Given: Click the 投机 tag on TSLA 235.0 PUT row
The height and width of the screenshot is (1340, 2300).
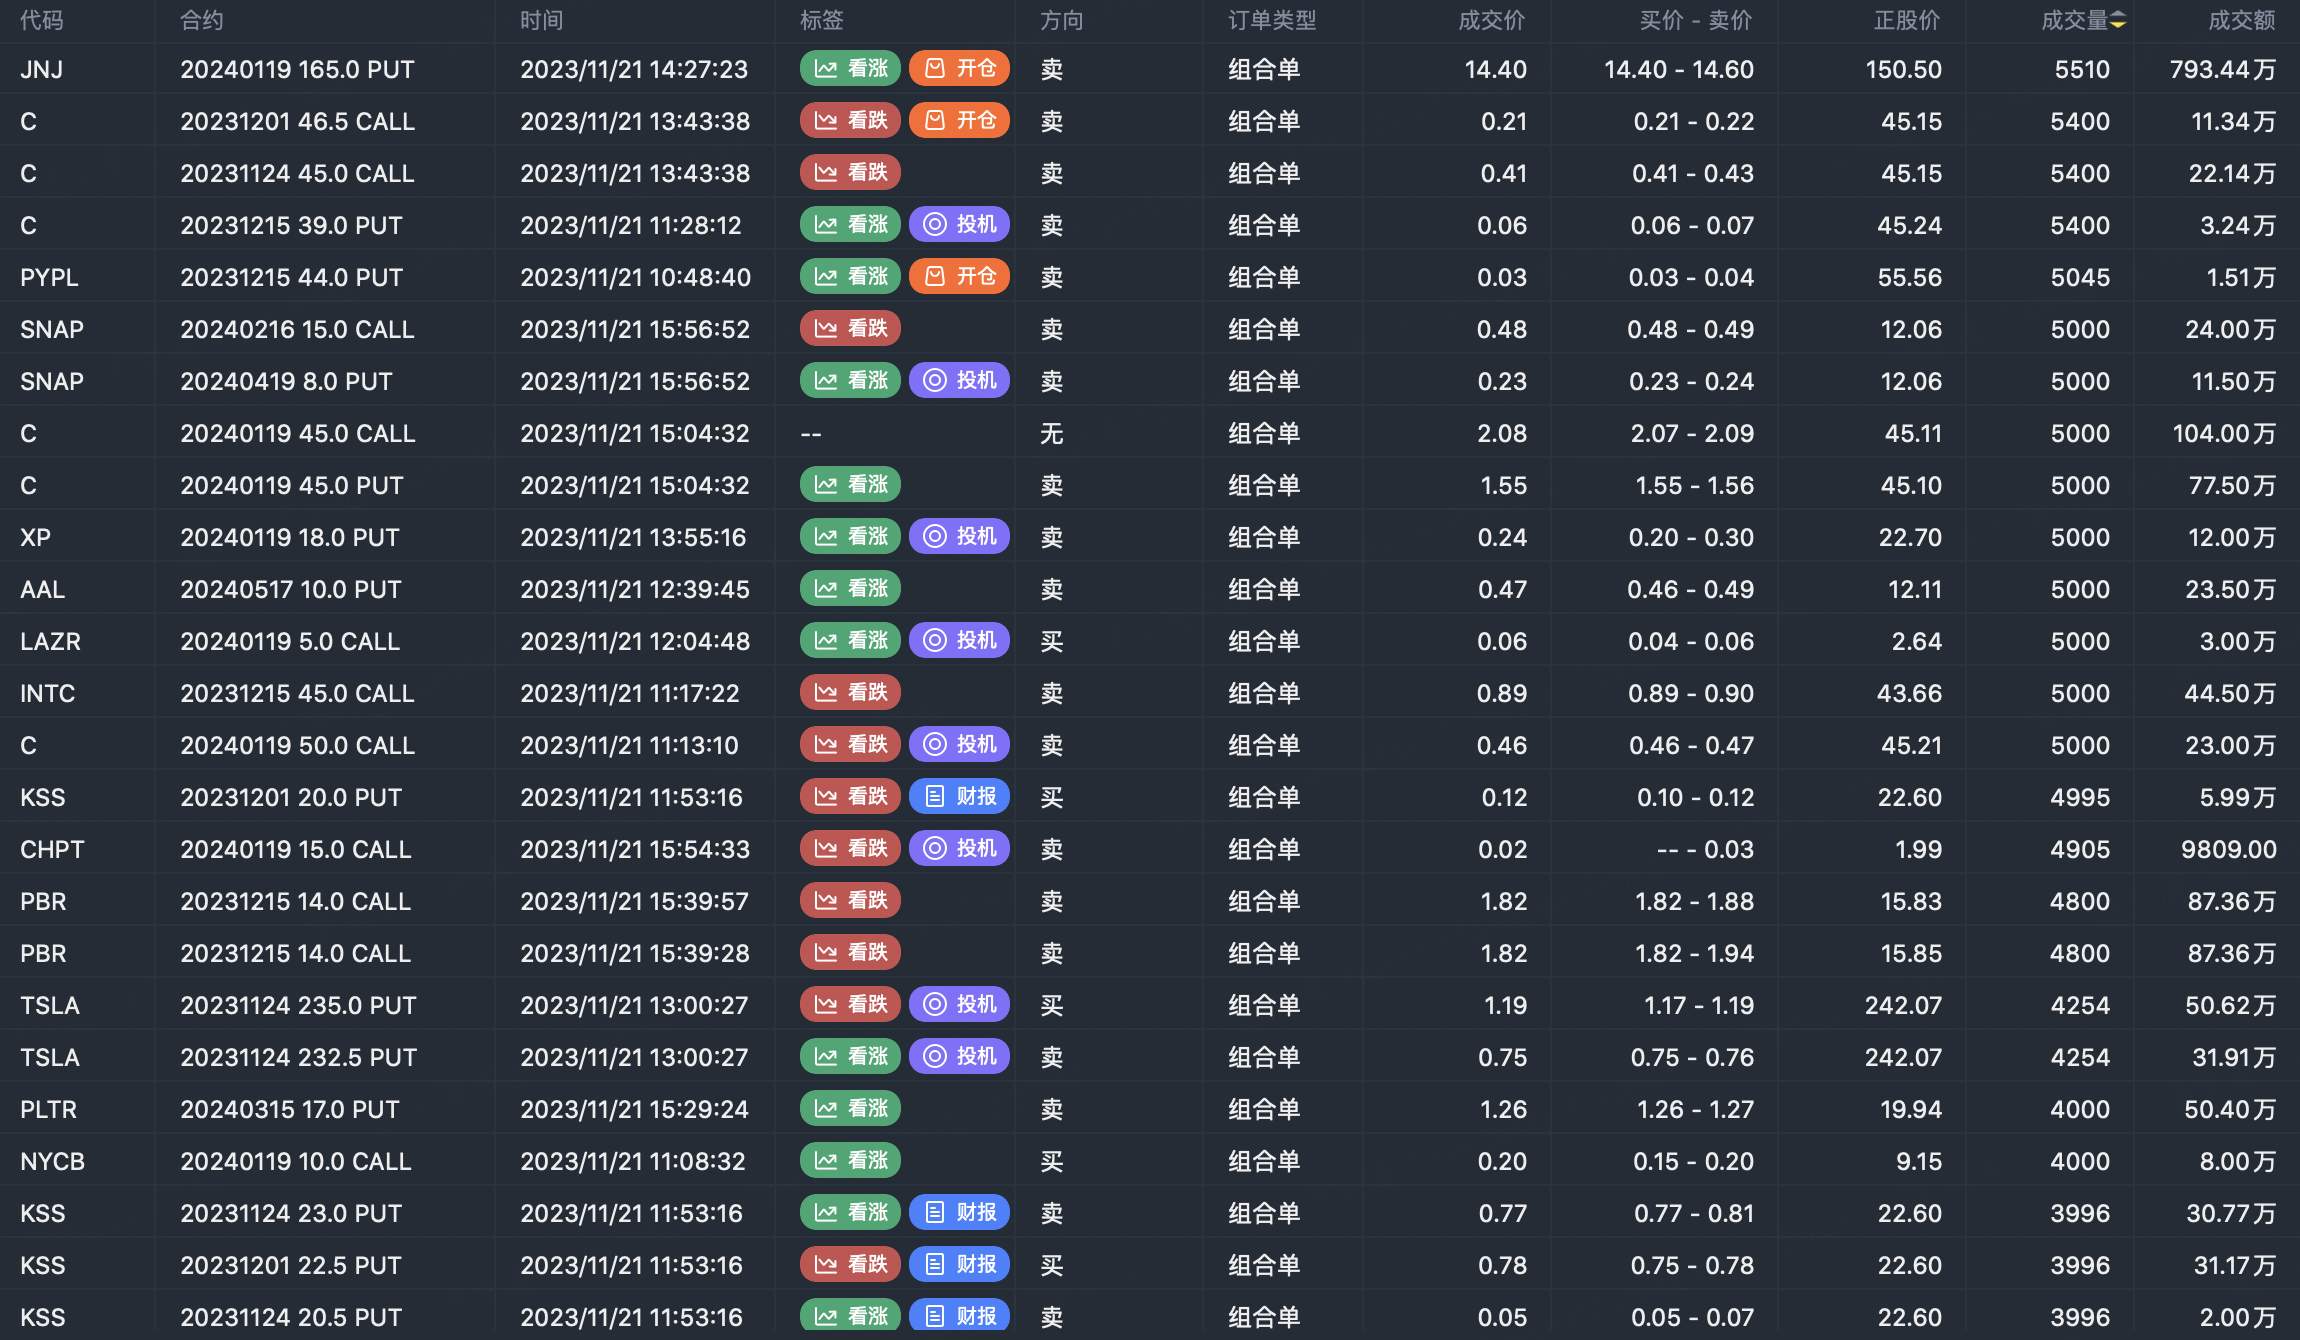Looking at the screenshot, I should click(959, 1005).
